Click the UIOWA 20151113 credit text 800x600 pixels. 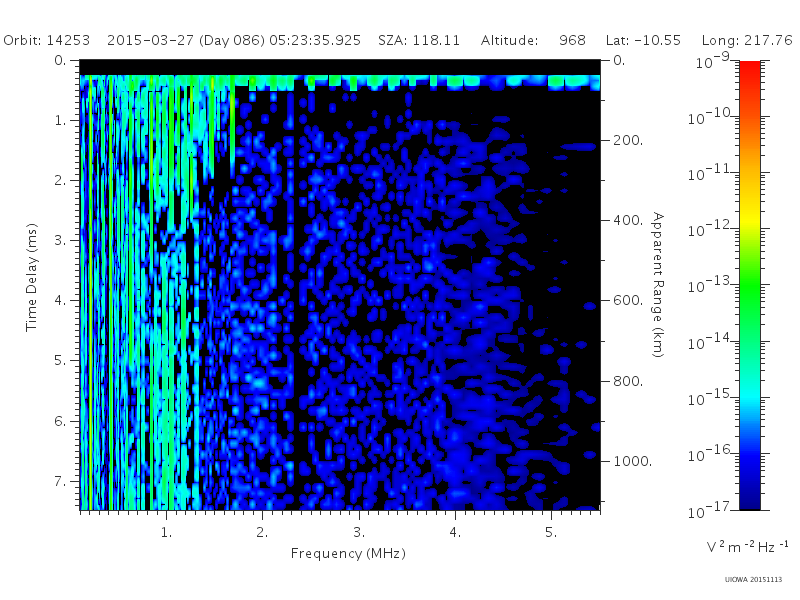pos(753,580)
